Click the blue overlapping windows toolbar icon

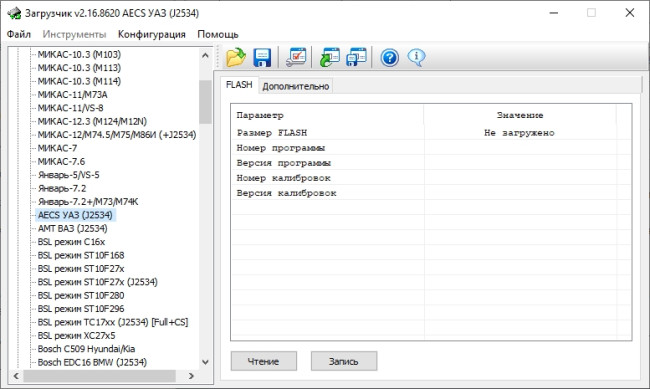[x=357, y=57]
